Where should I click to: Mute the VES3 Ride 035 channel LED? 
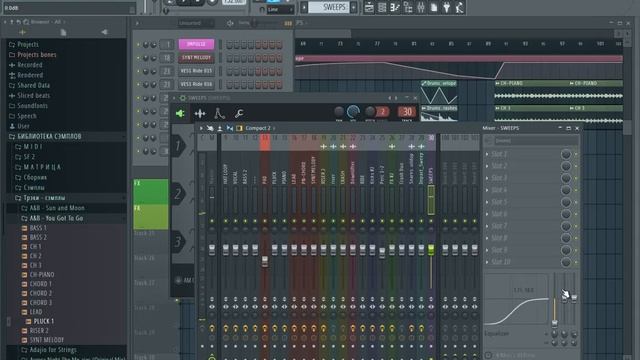click(138, 71)
